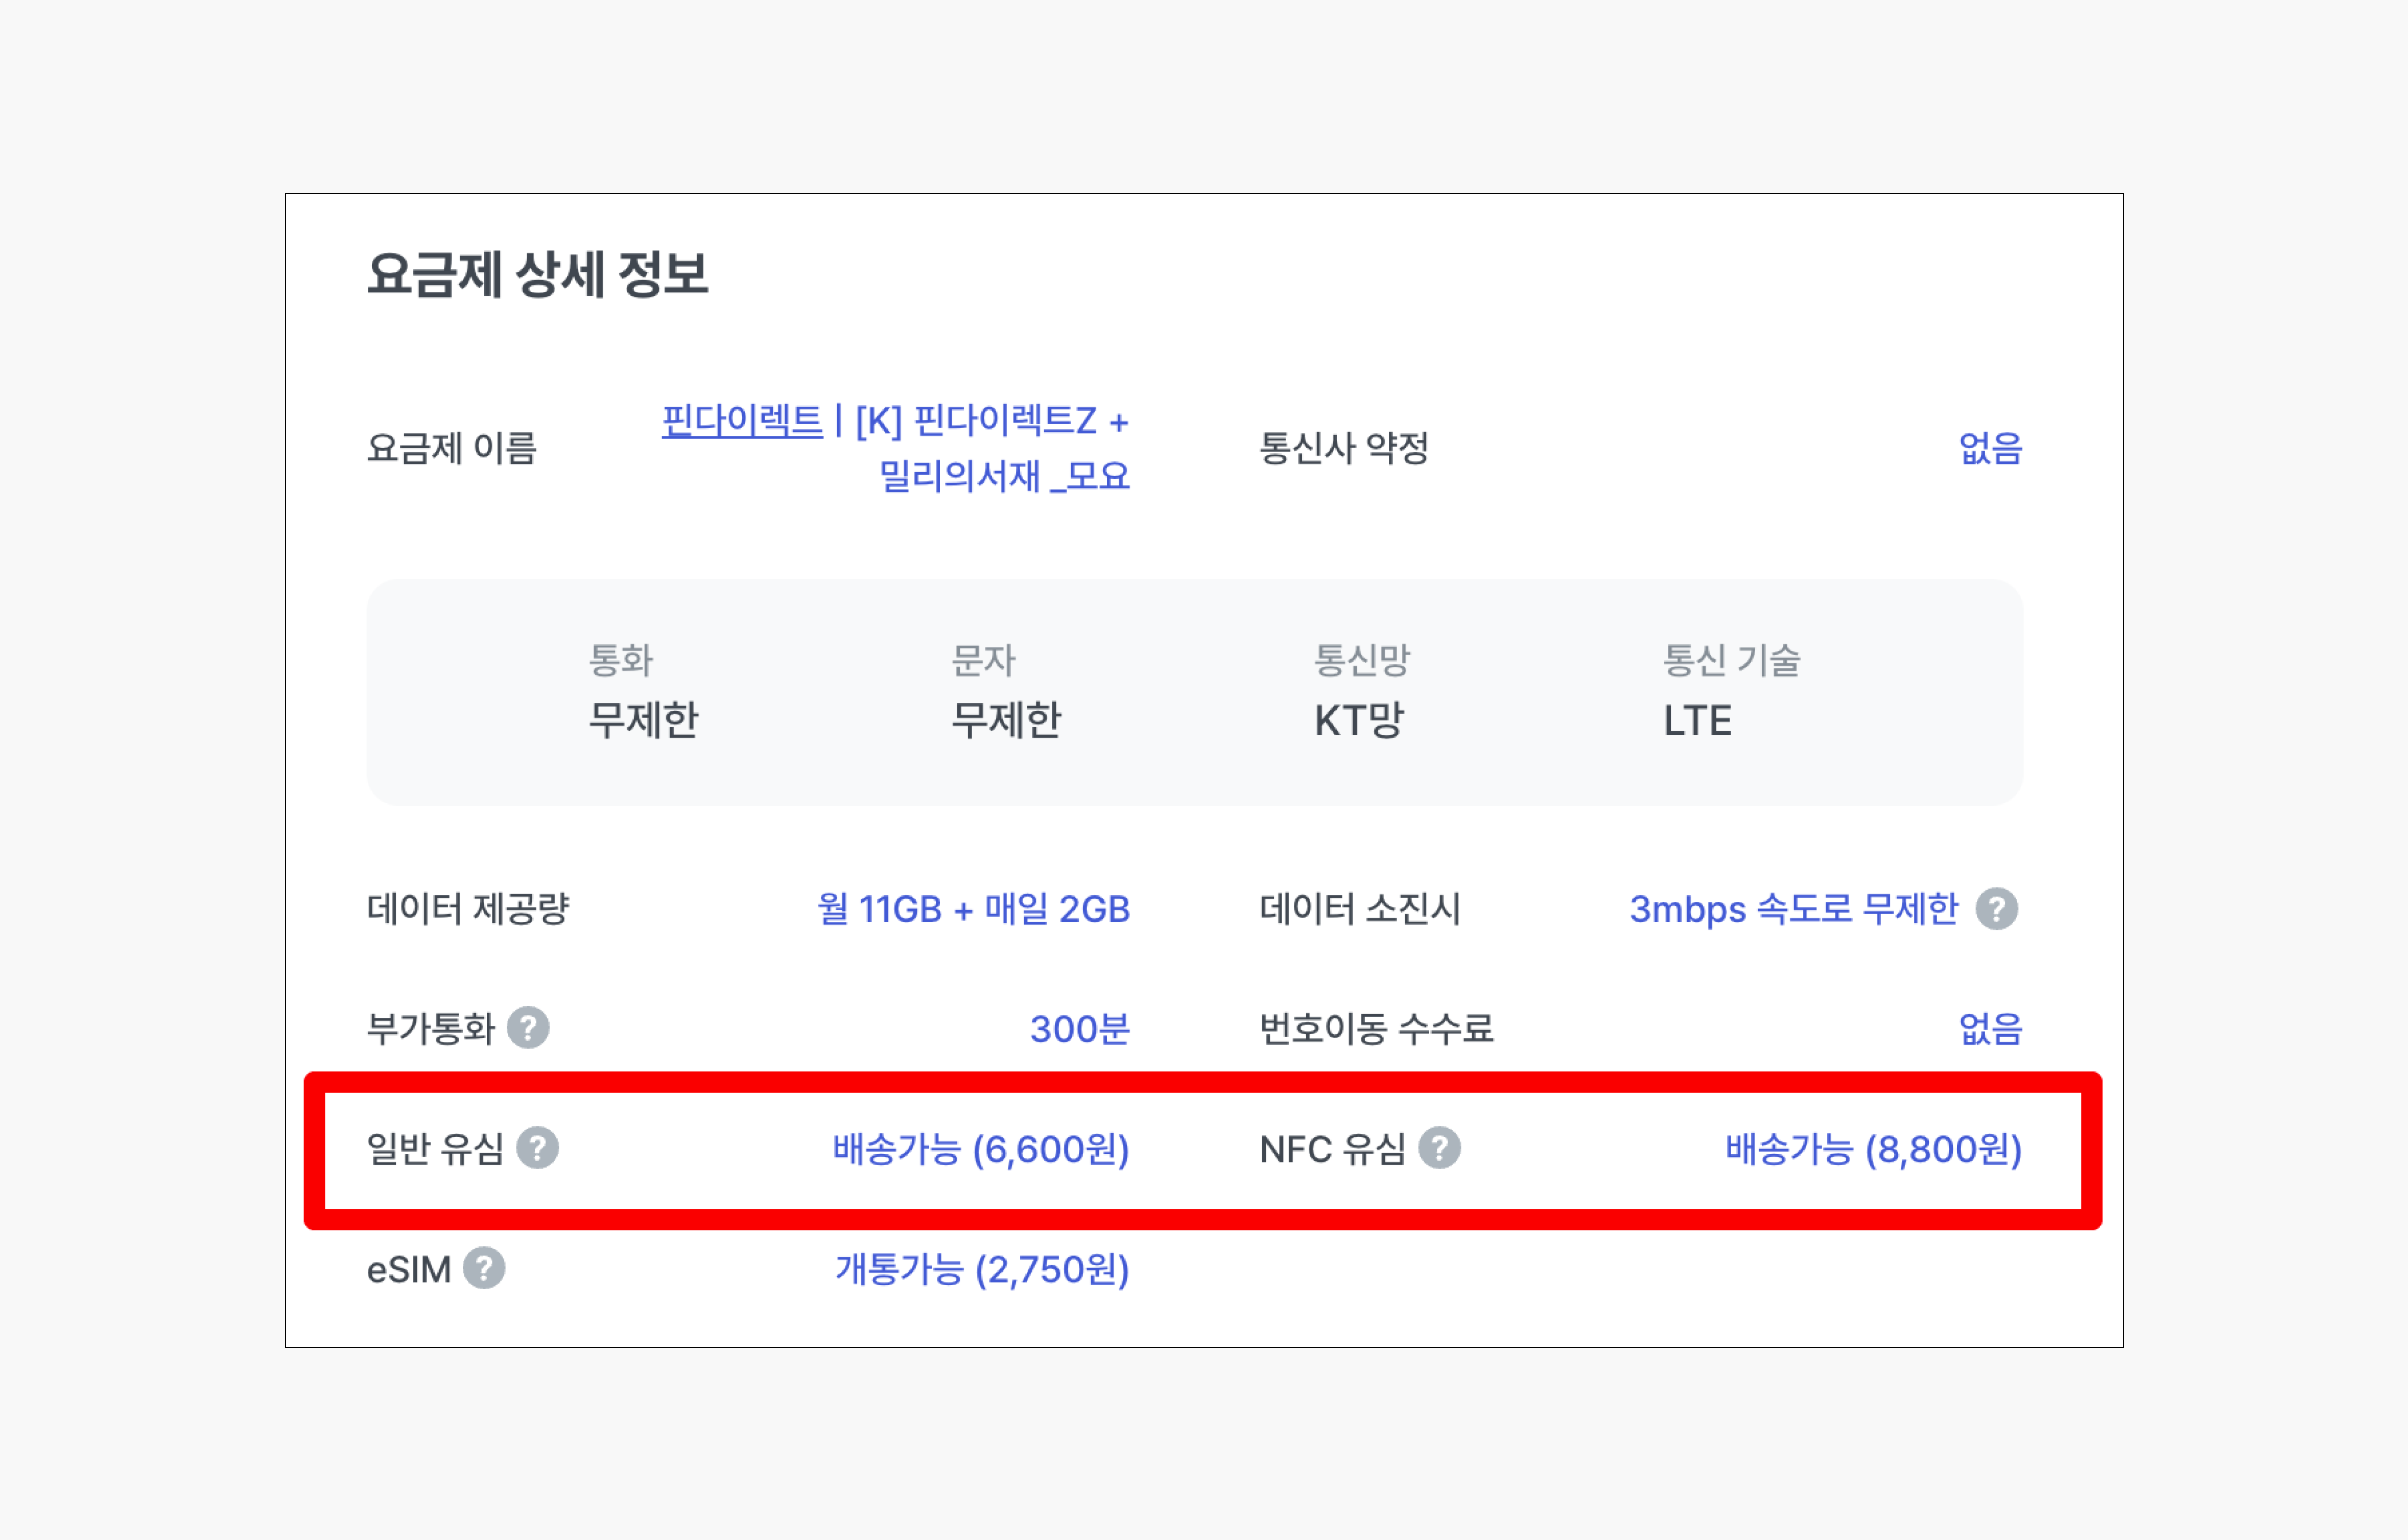This screenshot has width=2408, height=1540.
Task: Click 번호이동 수수료 value 없음
Action: [1990, 1029]
